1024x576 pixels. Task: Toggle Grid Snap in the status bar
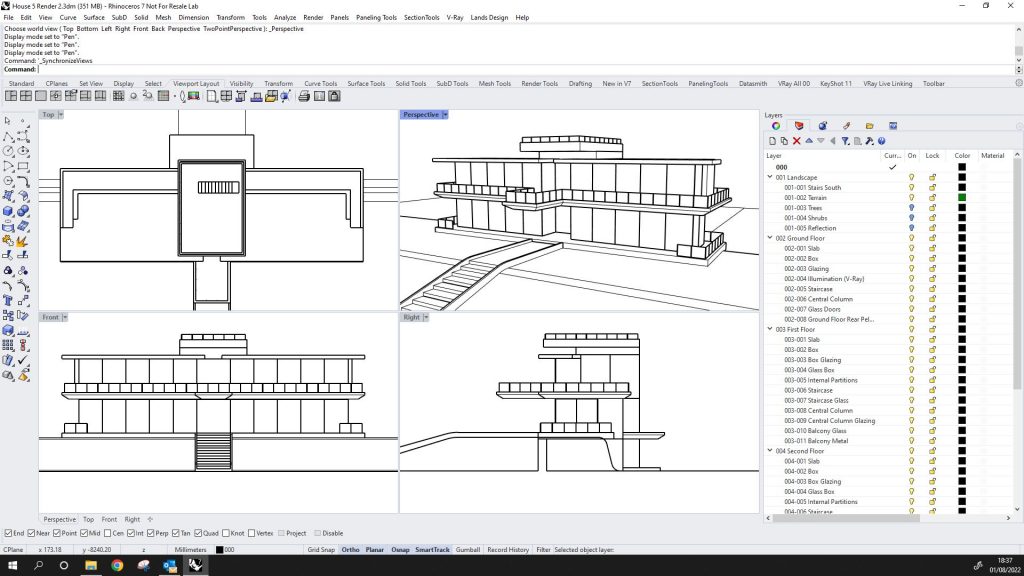click(x=321, y=550)
